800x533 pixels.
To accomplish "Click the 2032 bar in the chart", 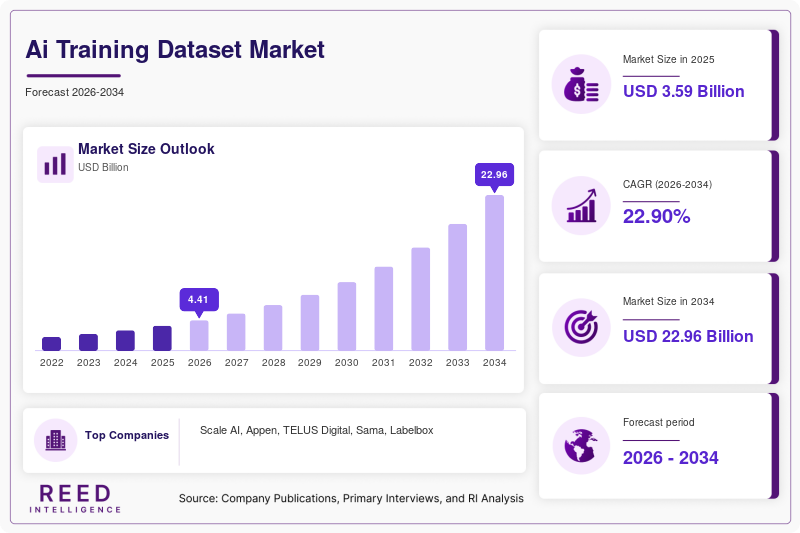I will (x=420, y=299).
